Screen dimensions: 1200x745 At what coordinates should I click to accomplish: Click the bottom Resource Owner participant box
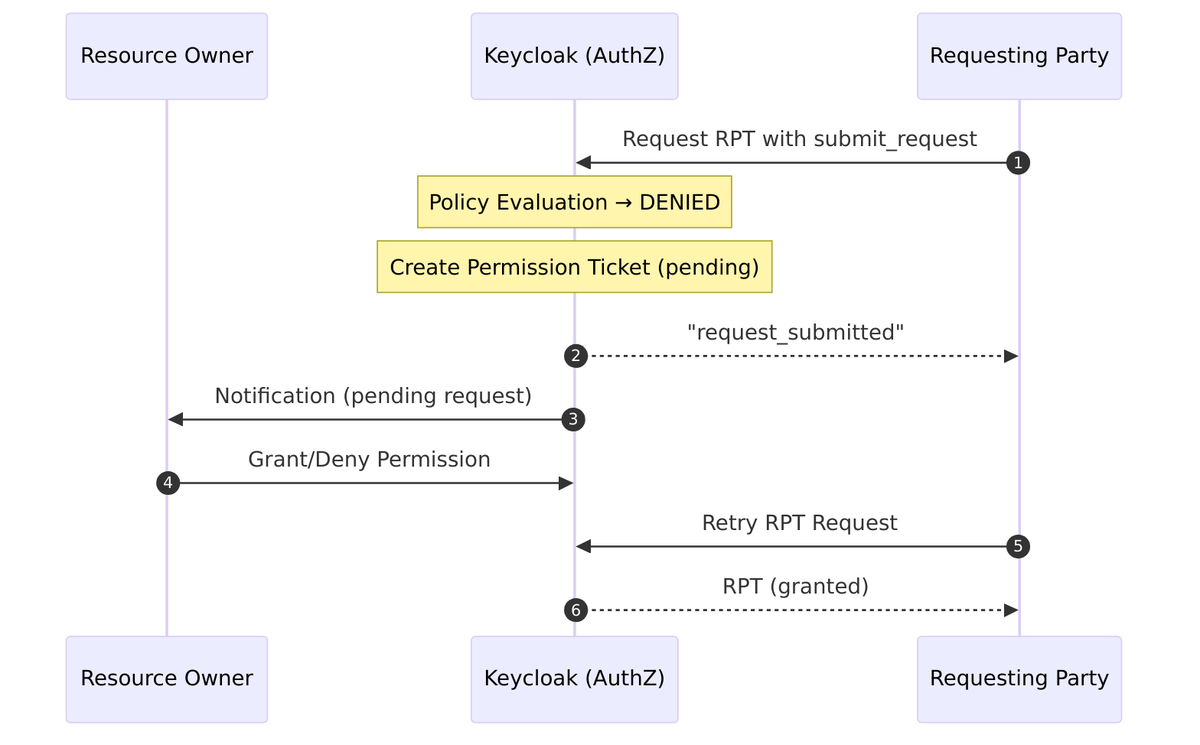(x=167, y=679)
